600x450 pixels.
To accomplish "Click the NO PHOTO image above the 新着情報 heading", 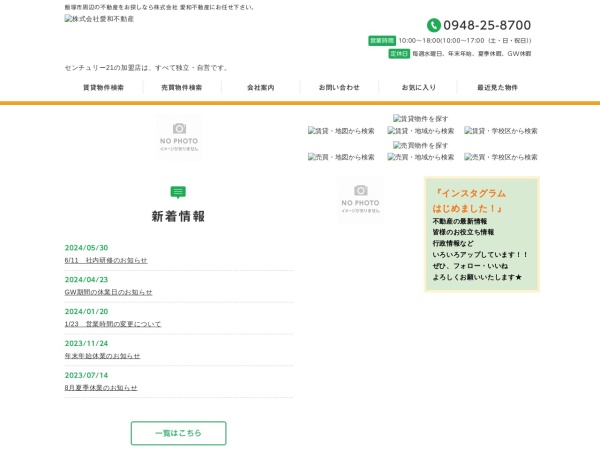I will (x=179, y=137).
